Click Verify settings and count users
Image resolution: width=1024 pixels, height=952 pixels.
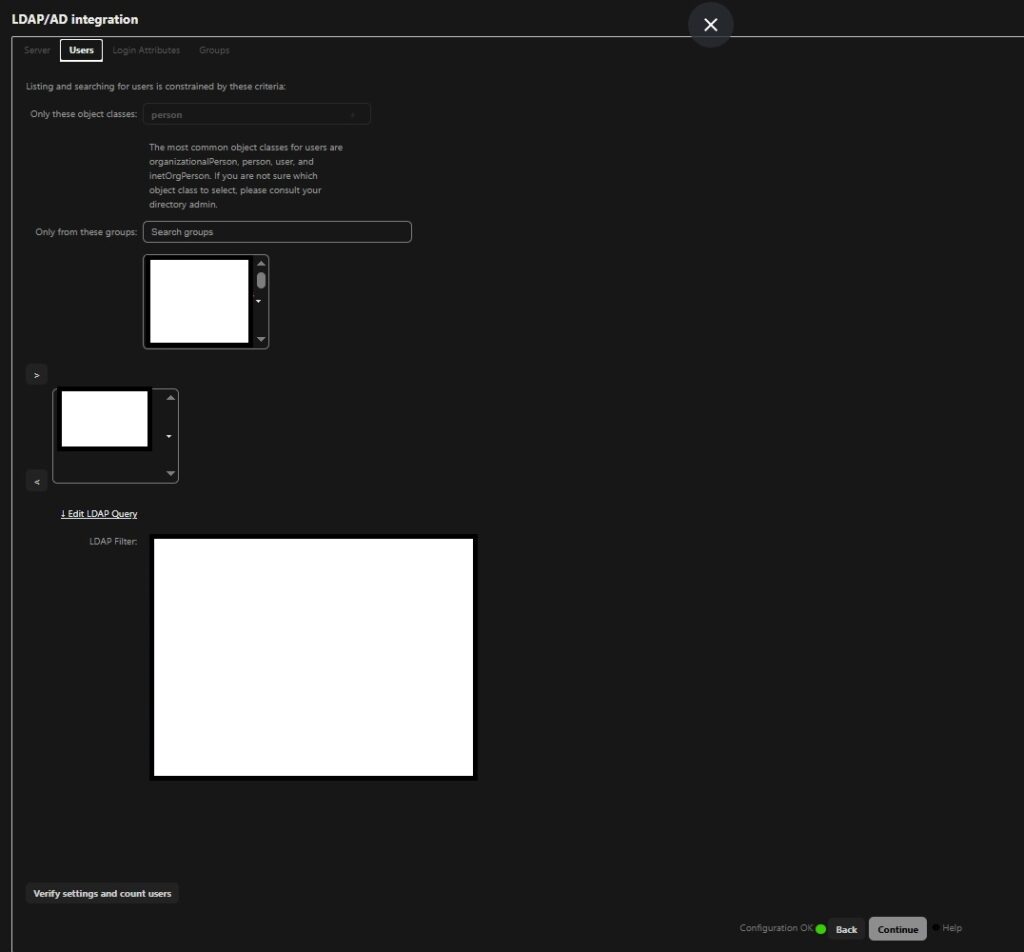102,893
